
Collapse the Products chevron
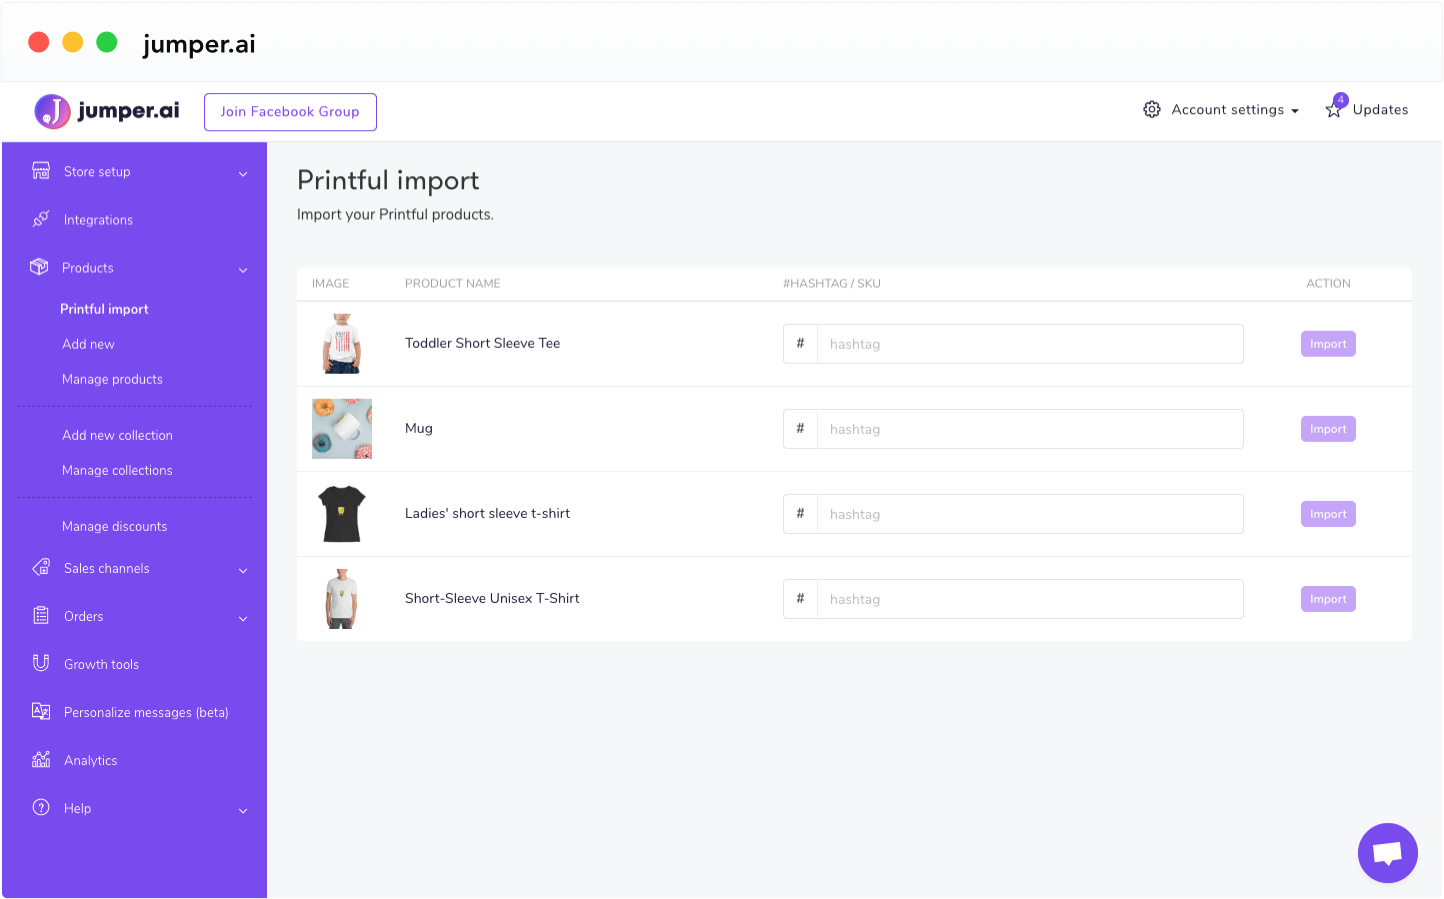243,270
